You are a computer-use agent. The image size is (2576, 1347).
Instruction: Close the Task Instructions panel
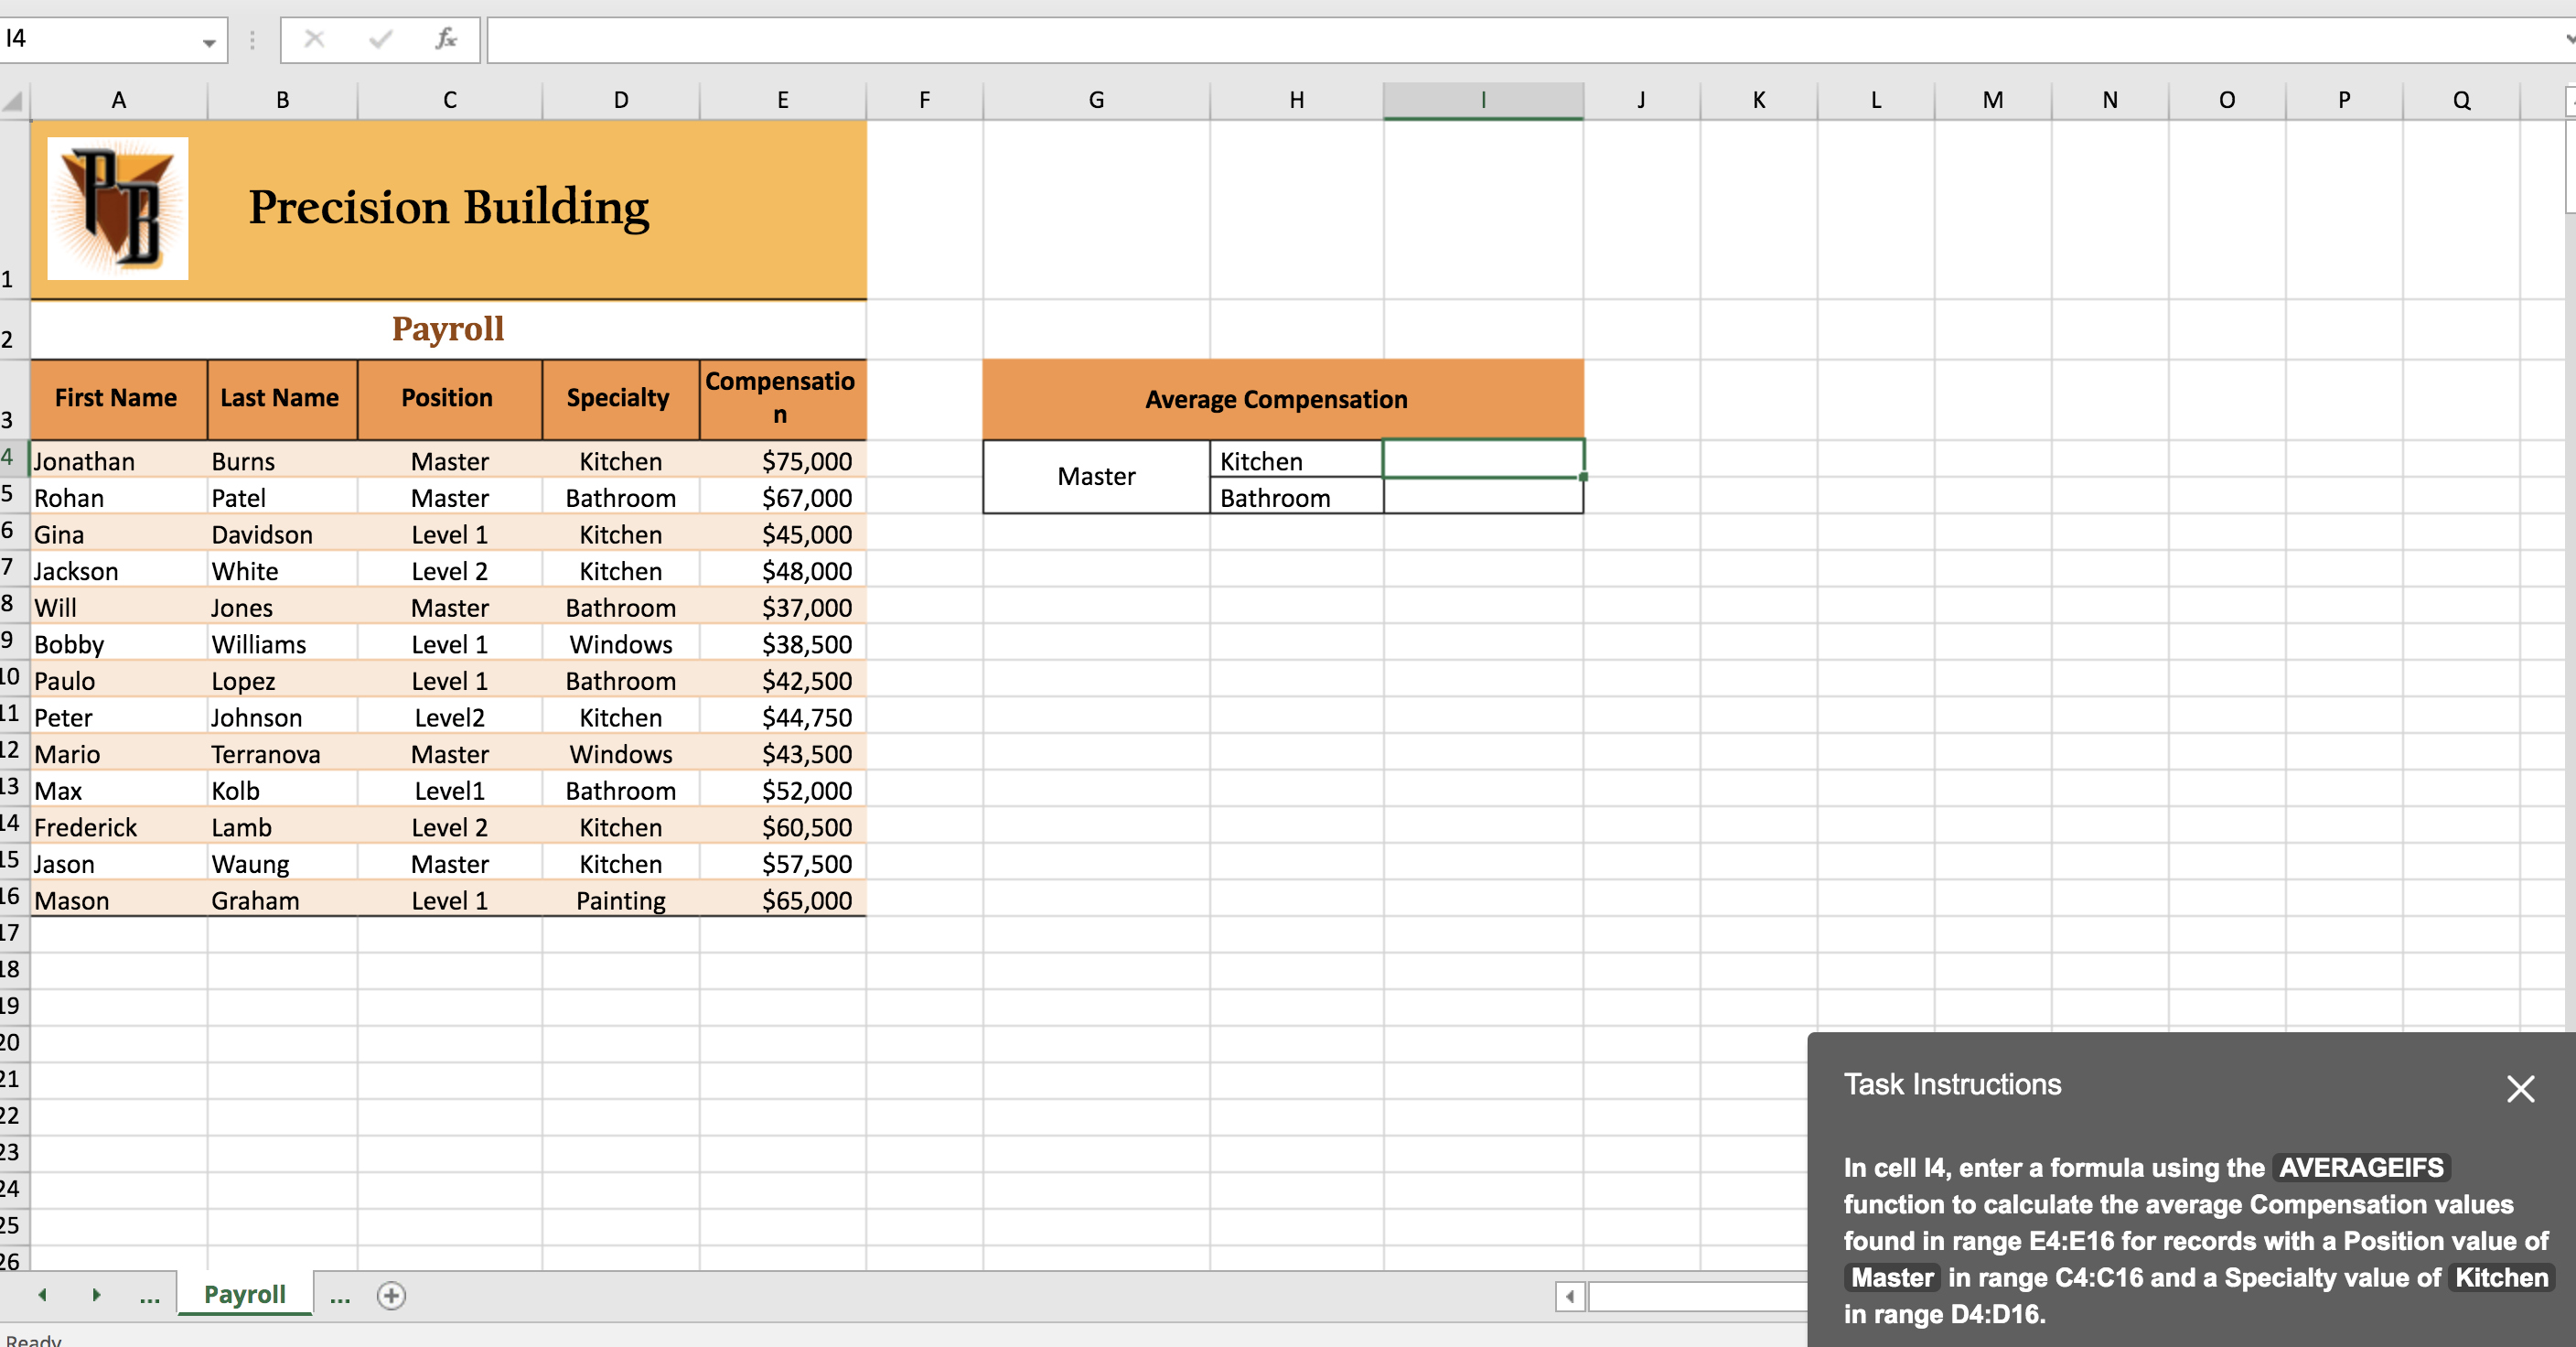point(2520,1088)
